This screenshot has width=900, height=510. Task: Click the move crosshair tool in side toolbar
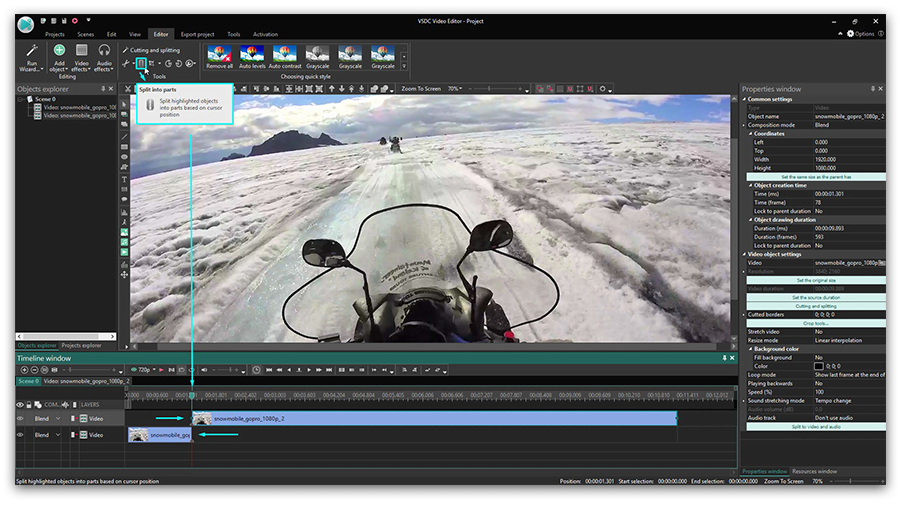click(x=124, y=275)
